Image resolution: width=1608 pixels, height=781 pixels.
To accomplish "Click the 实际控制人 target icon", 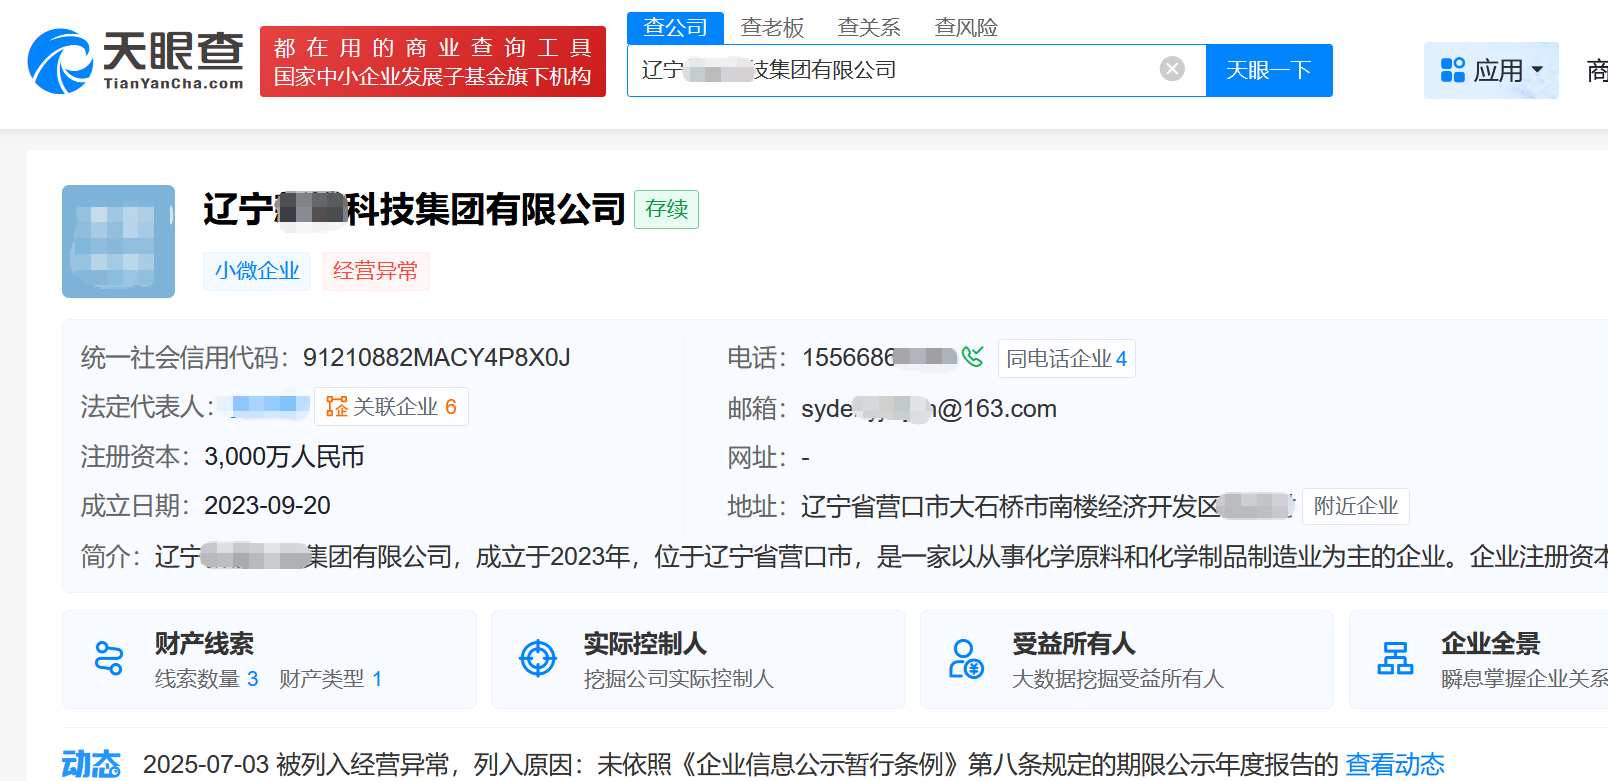I will [538, 659].
